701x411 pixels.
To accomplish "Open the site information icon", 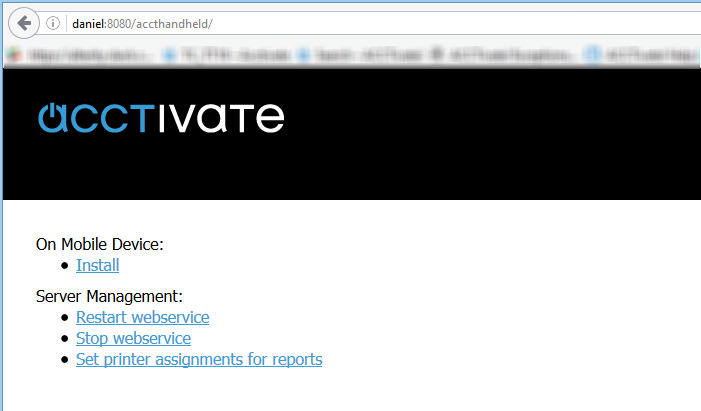I will point(53,23).
